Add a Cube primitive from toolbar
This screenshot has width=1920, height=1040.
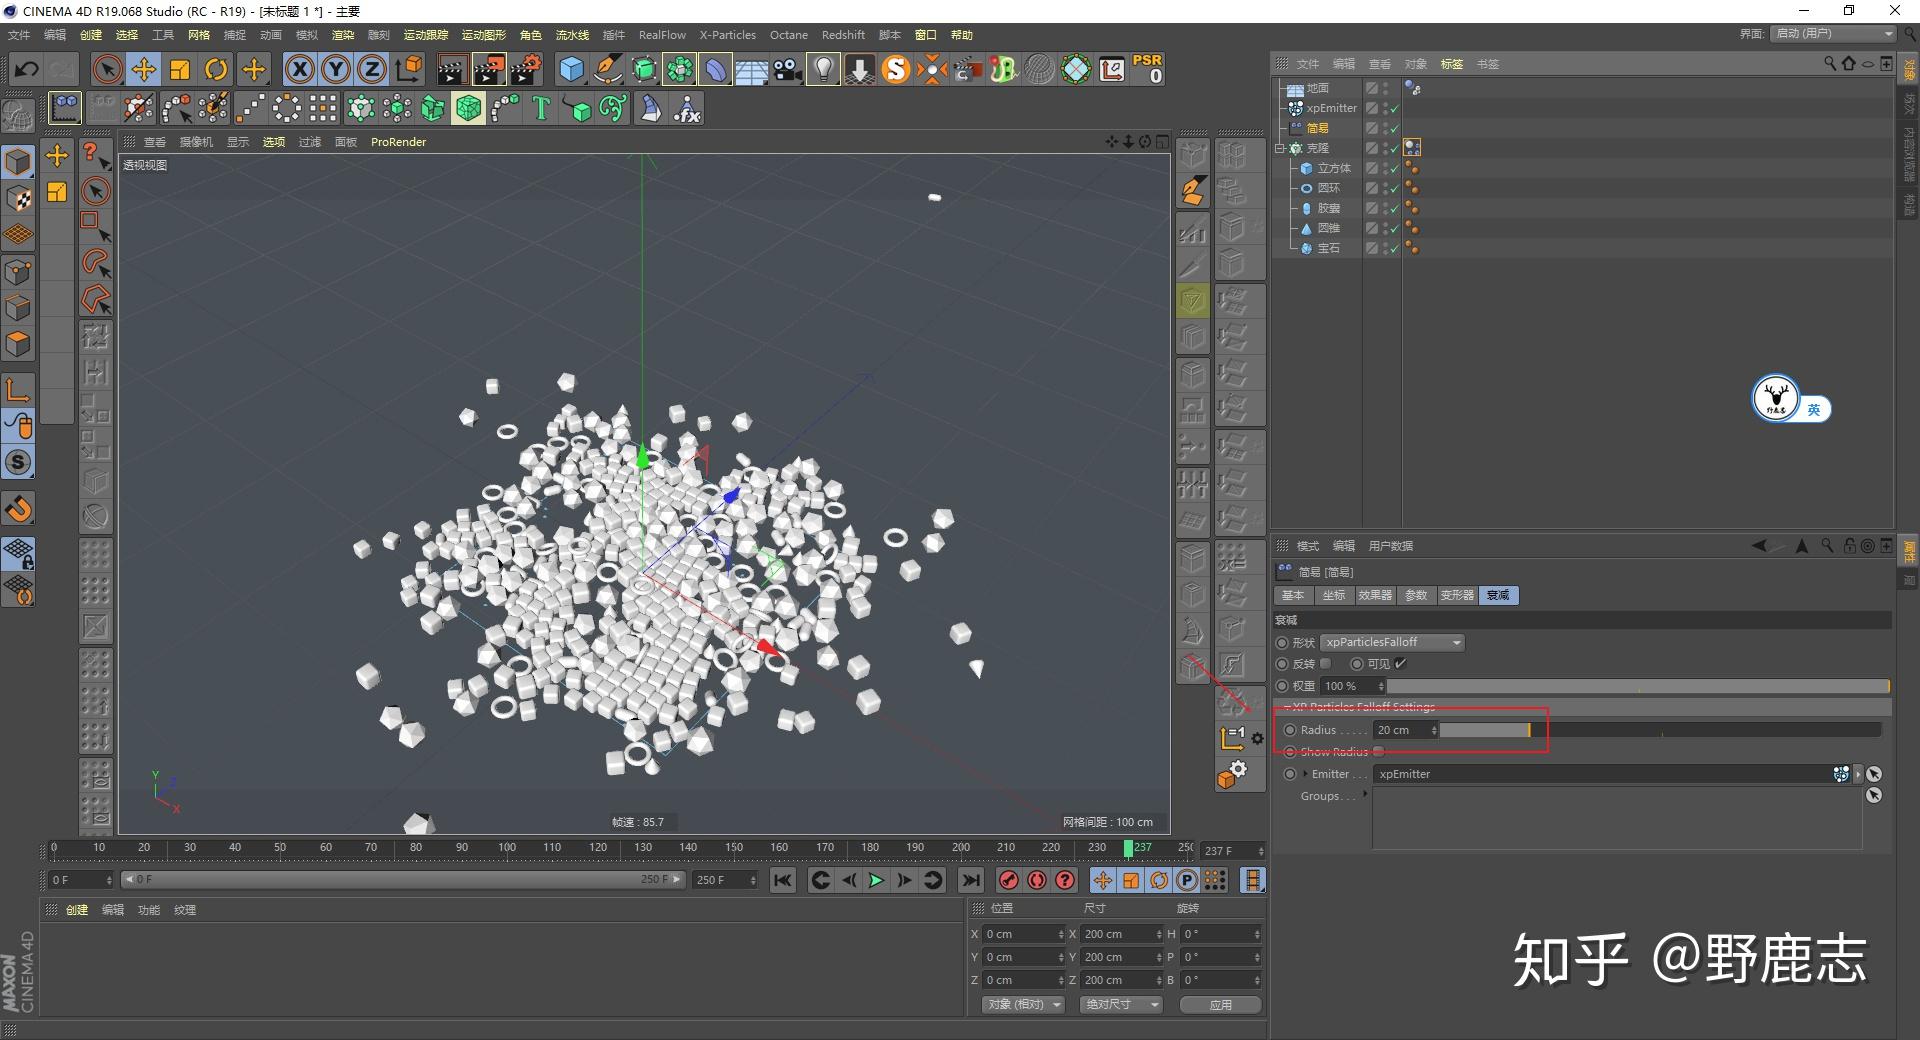point(571,69)
